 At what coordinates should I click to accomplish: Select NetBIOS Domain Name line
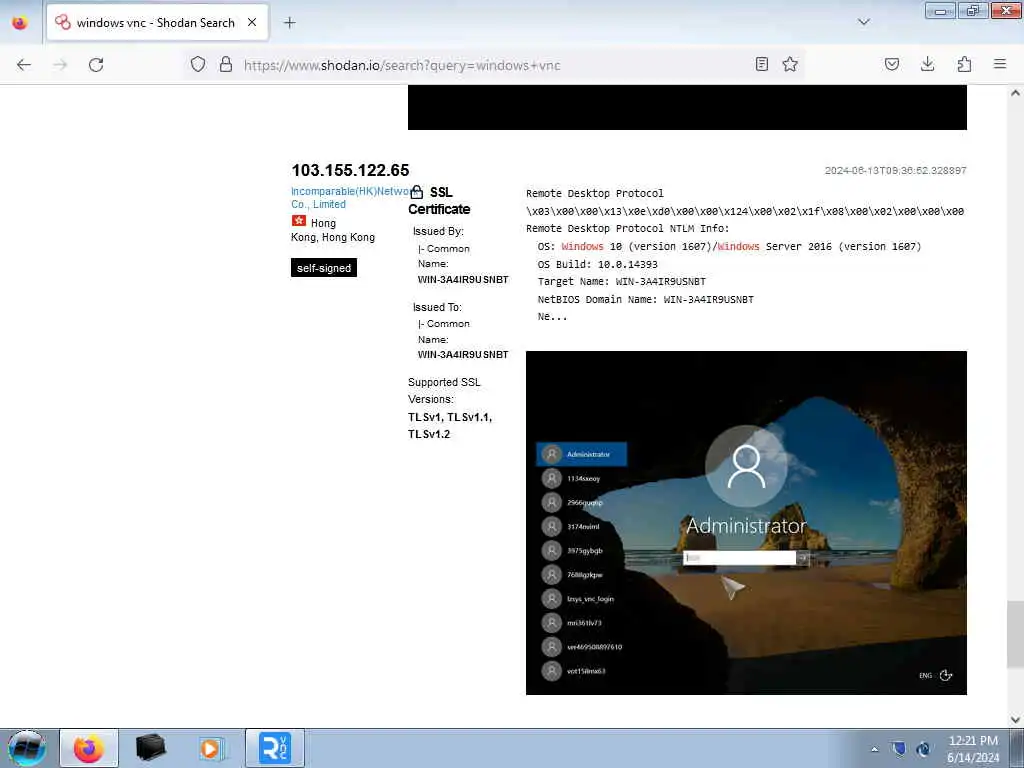tap(645, 300)
